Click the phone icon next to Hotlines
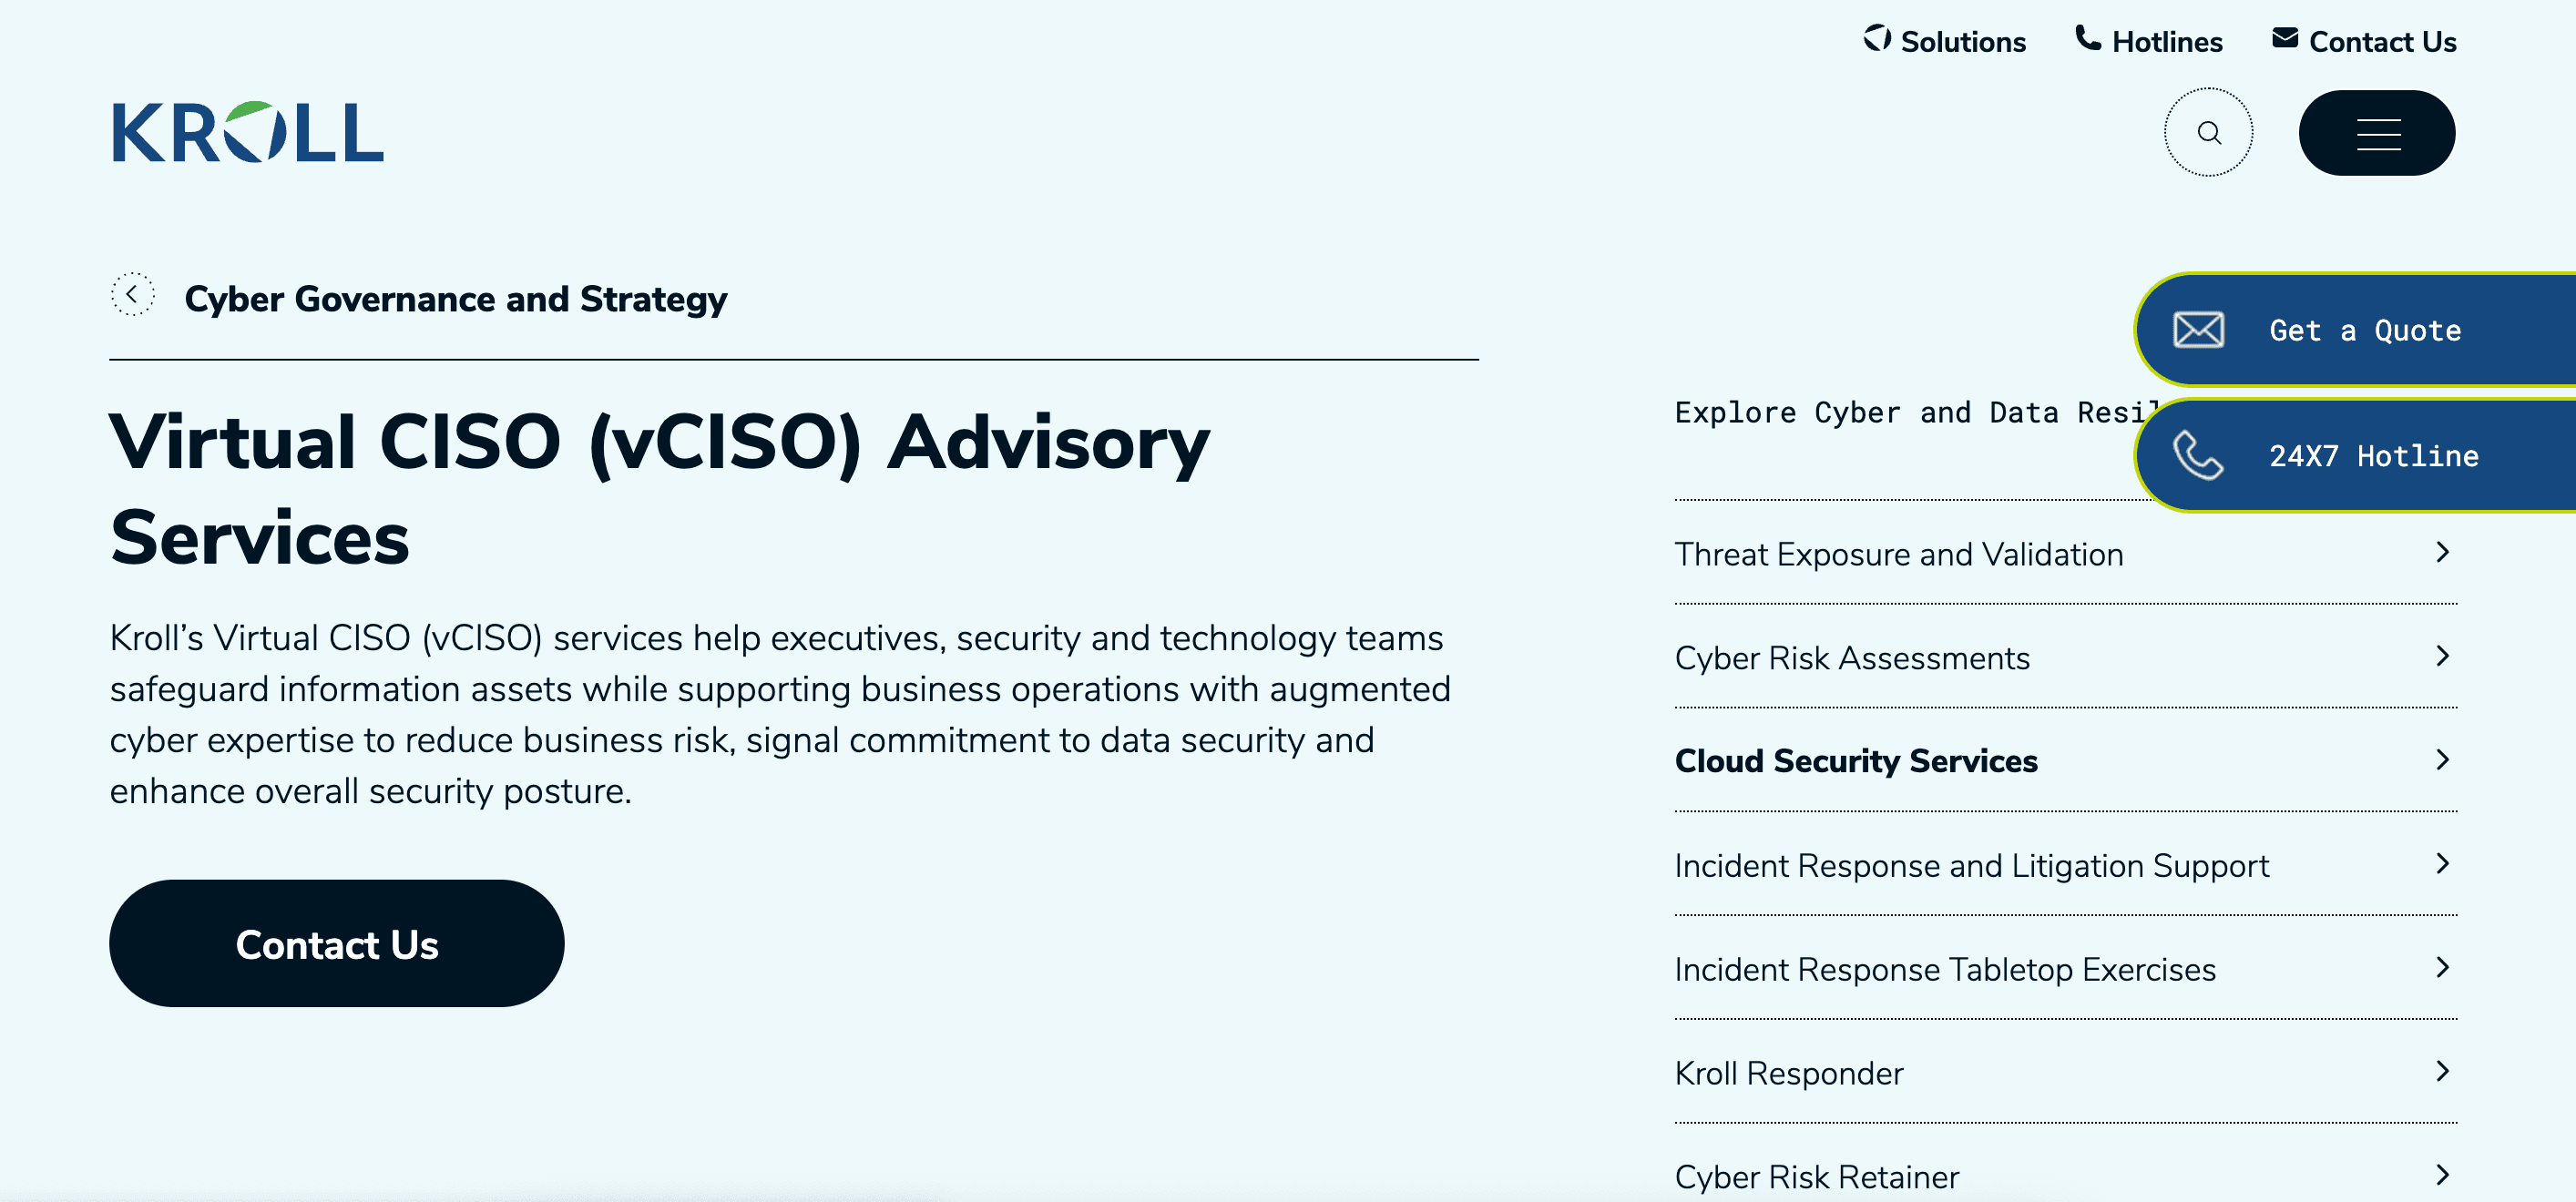2576x1202 pixels. (x=2088, y=38)
